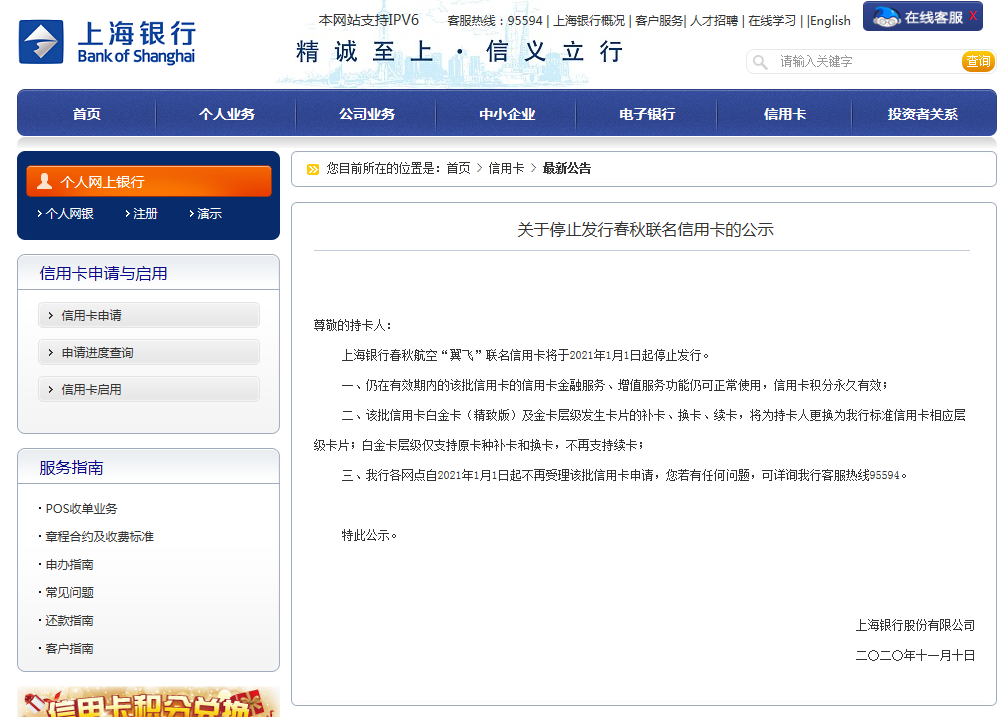This screenshot has height=717, width=1008.
Task: Open the 投资者关系 navigation tab
Action: click(922, 114)
